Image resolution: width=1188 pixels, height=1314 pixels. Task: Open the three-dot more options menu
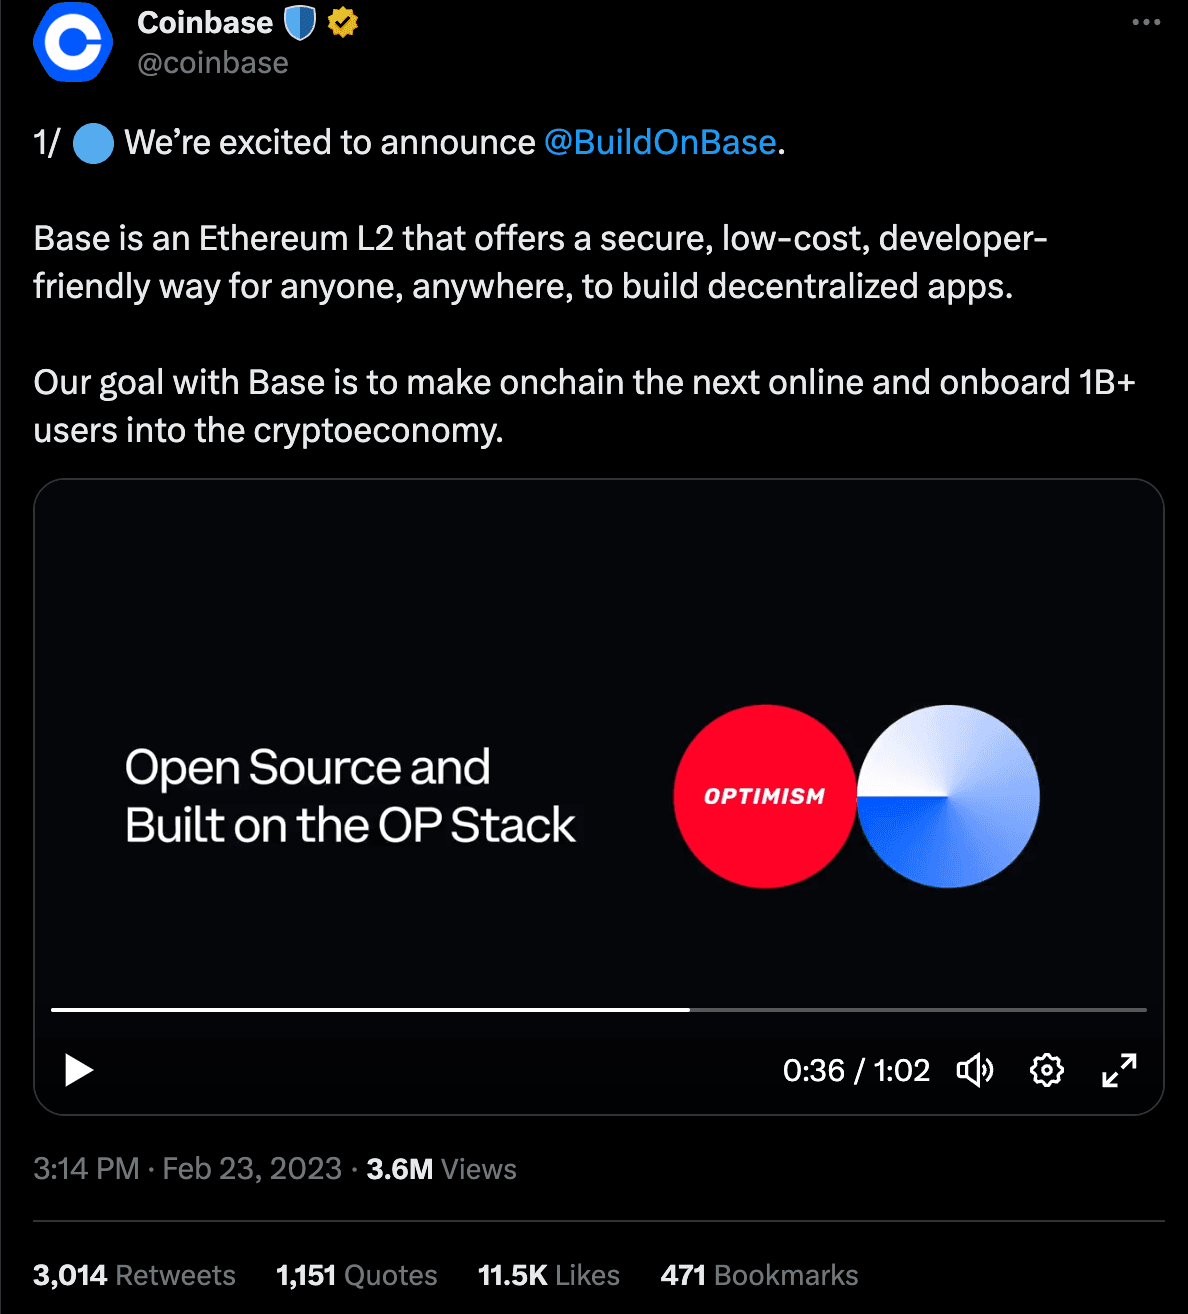pos(1146,23)
